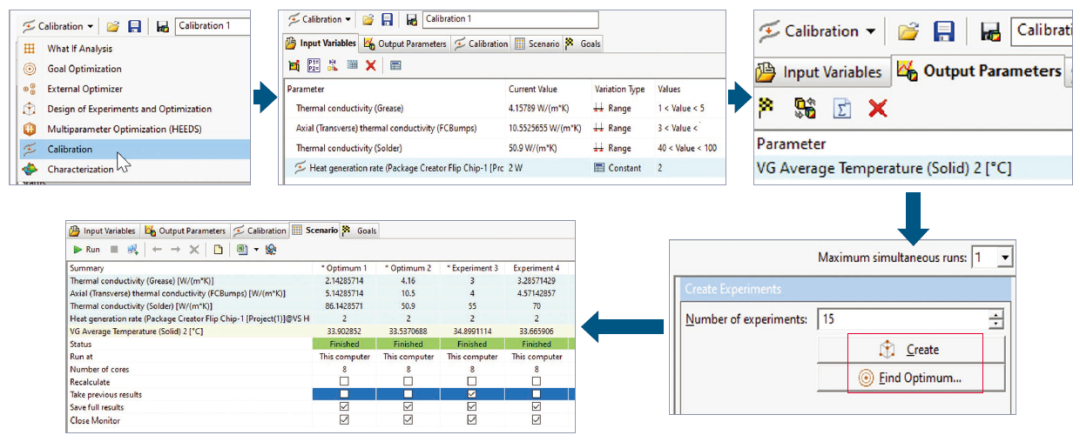Click red X delete icon in Input Variables toolbar
Viewport: 1080px width, 442px height.
(x=371, y=65)
